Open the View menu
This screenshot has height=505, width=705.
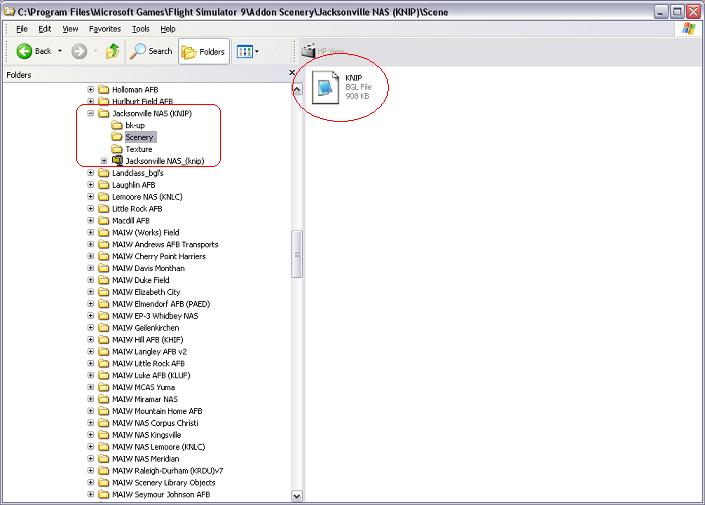pyautogui.click(x=70, y=29)
